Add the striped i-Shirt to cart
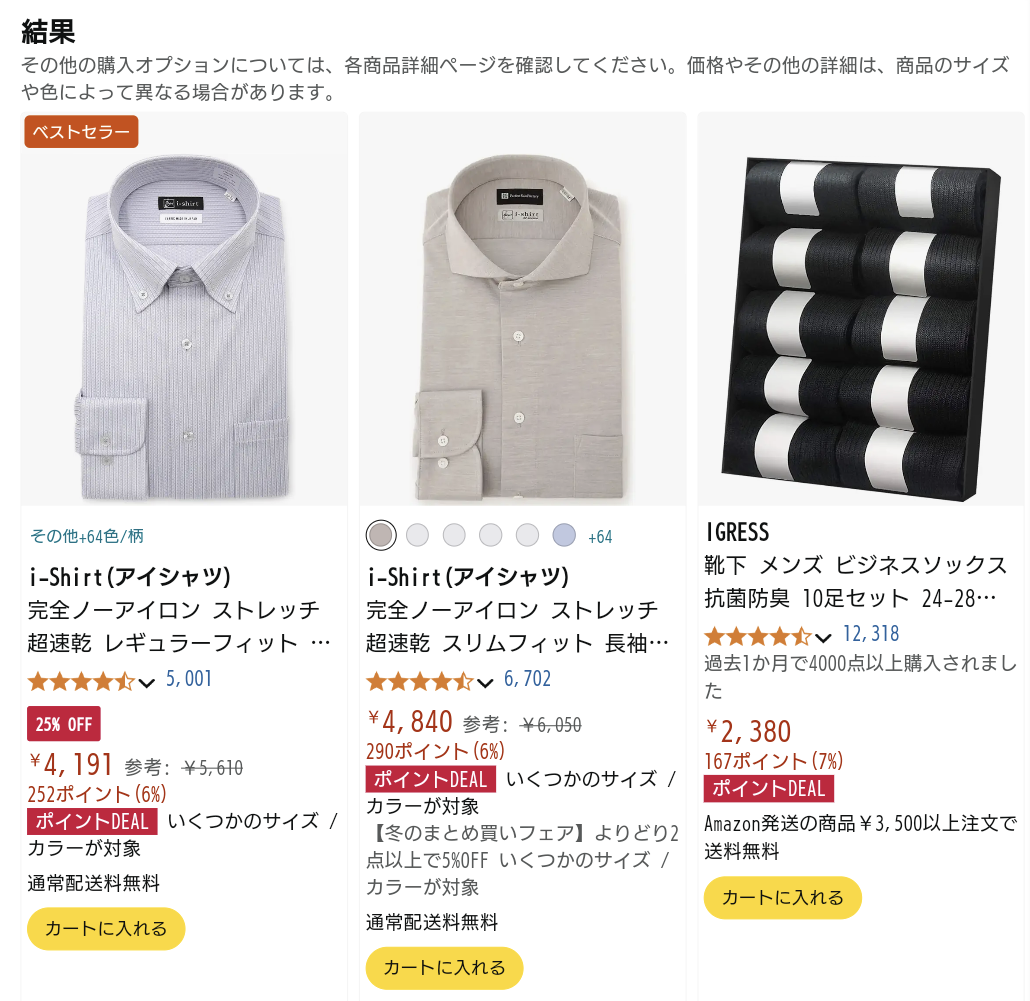This screenshot has height=1001, width=1030. (106, 929)
